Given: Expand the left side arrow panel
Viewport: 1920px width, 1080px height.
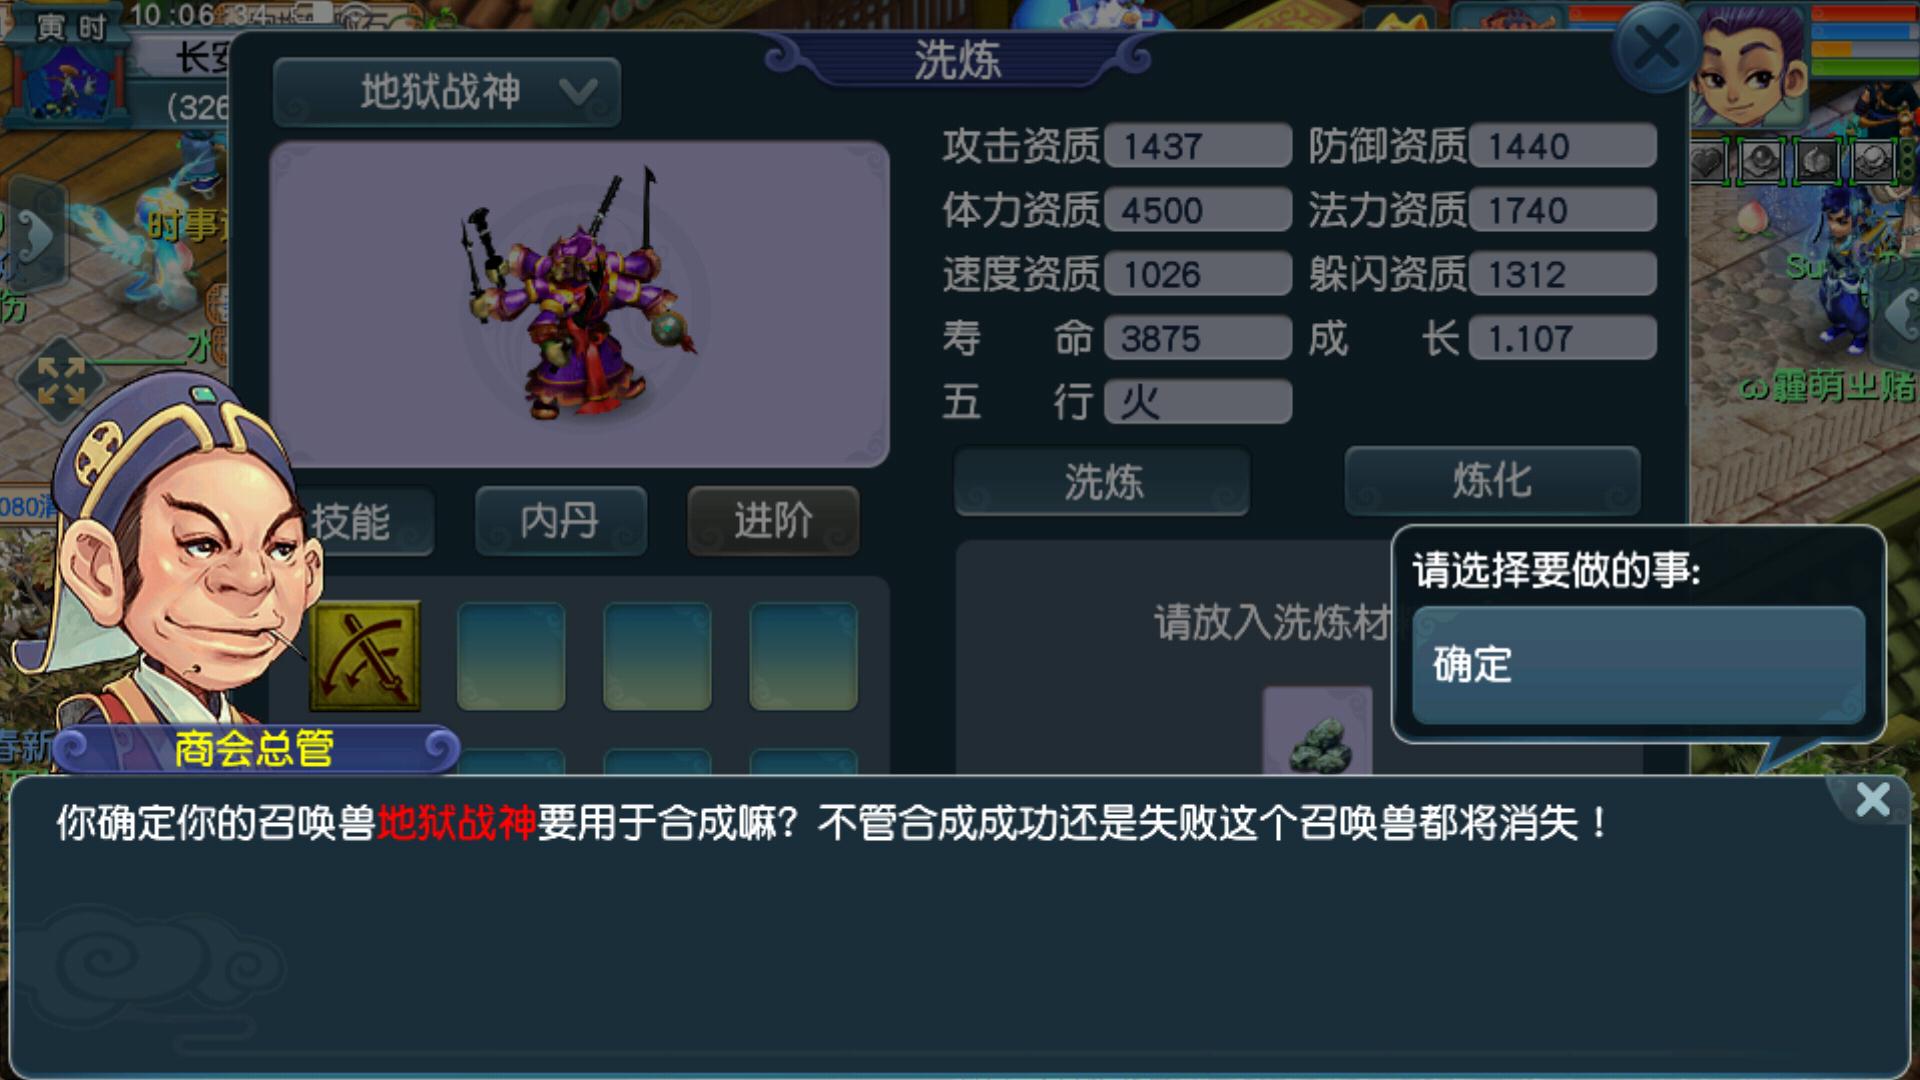Looking at the screenshot, I should (36, 234).
